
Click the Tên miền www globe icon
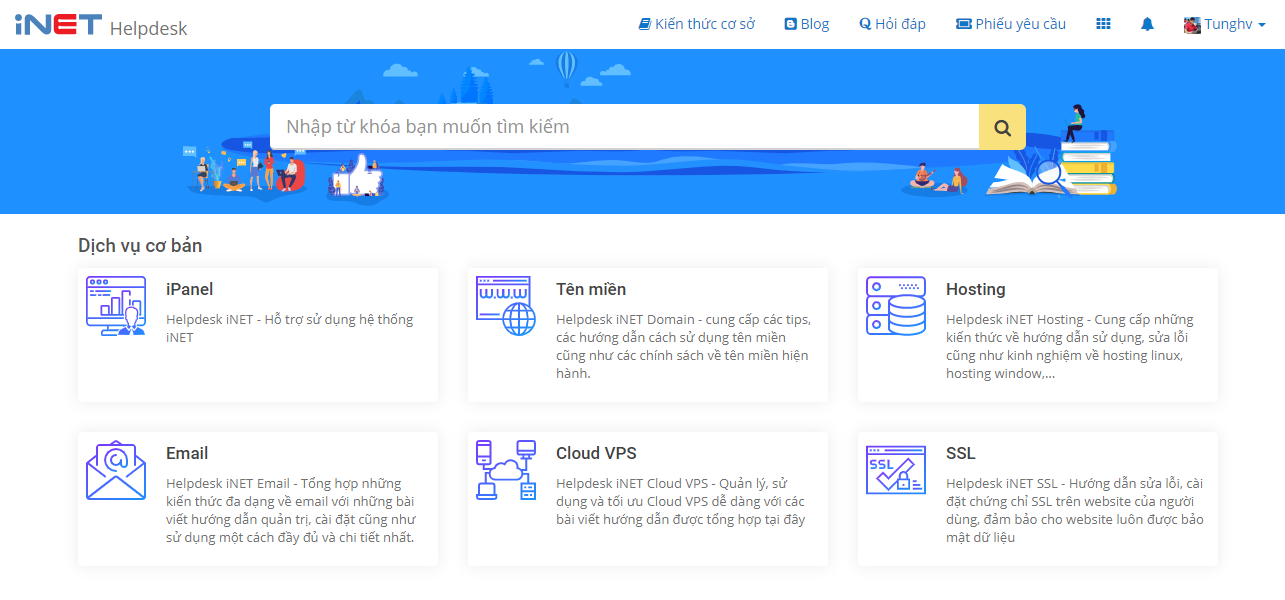click(x=506, y=306)
